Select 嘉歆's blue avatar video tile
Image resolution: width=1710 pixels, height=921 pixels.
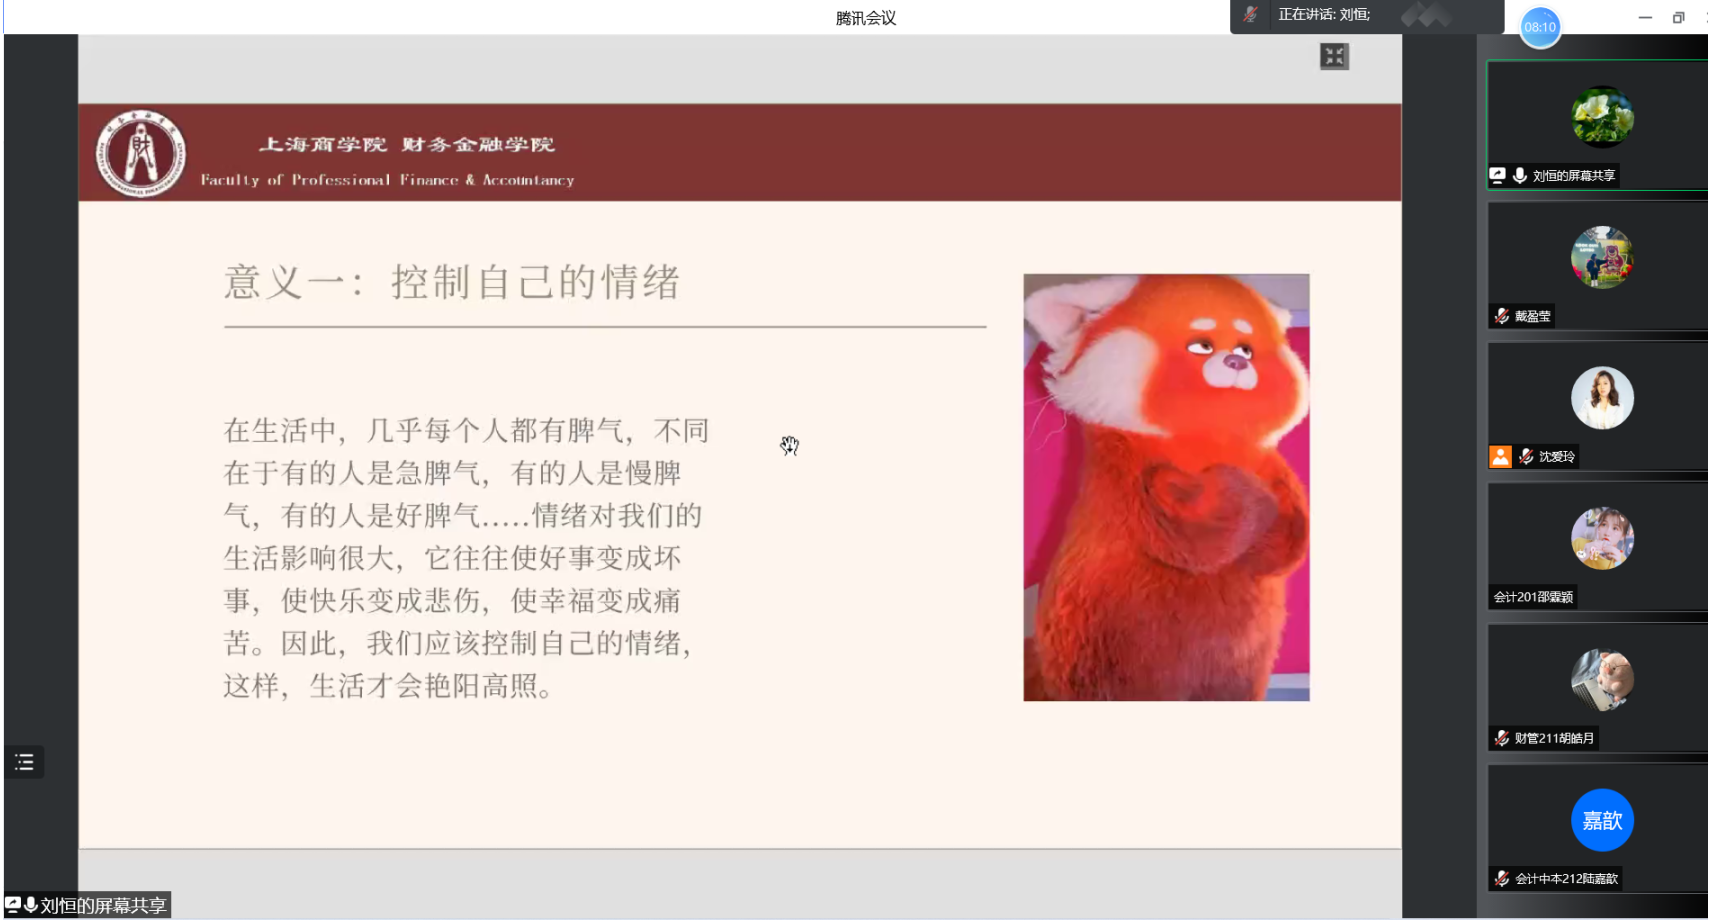tap(1600, 820)
